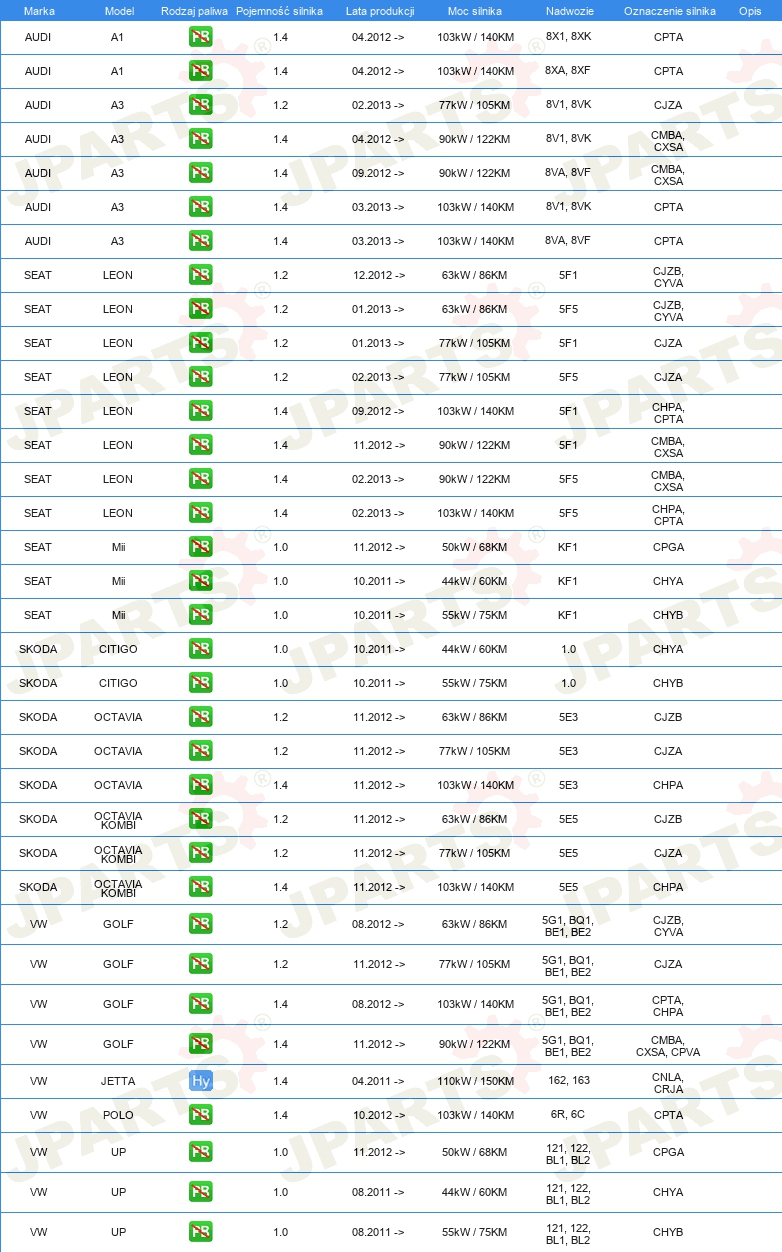
Task: Click blue Hy hybrid icon in VW JETTA row
Action: 200,1081
